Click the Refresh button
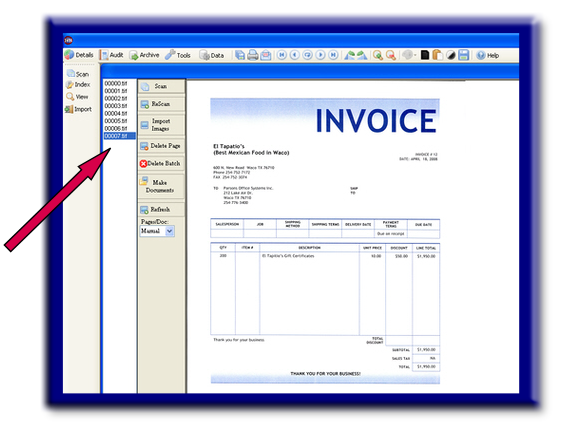 [x=161, y=209]
